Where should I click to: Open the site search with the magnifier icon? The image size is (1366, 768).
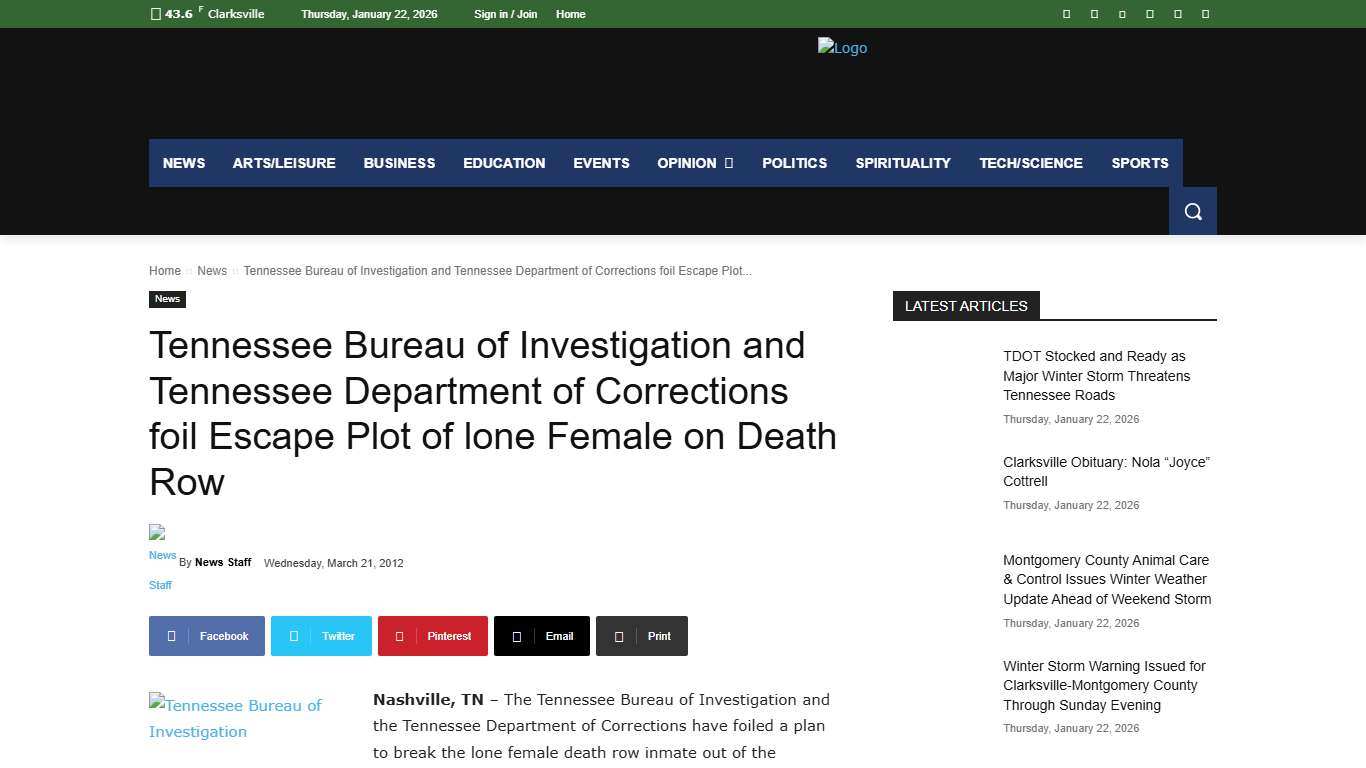pyautogui.click(x=1192, y=211)
